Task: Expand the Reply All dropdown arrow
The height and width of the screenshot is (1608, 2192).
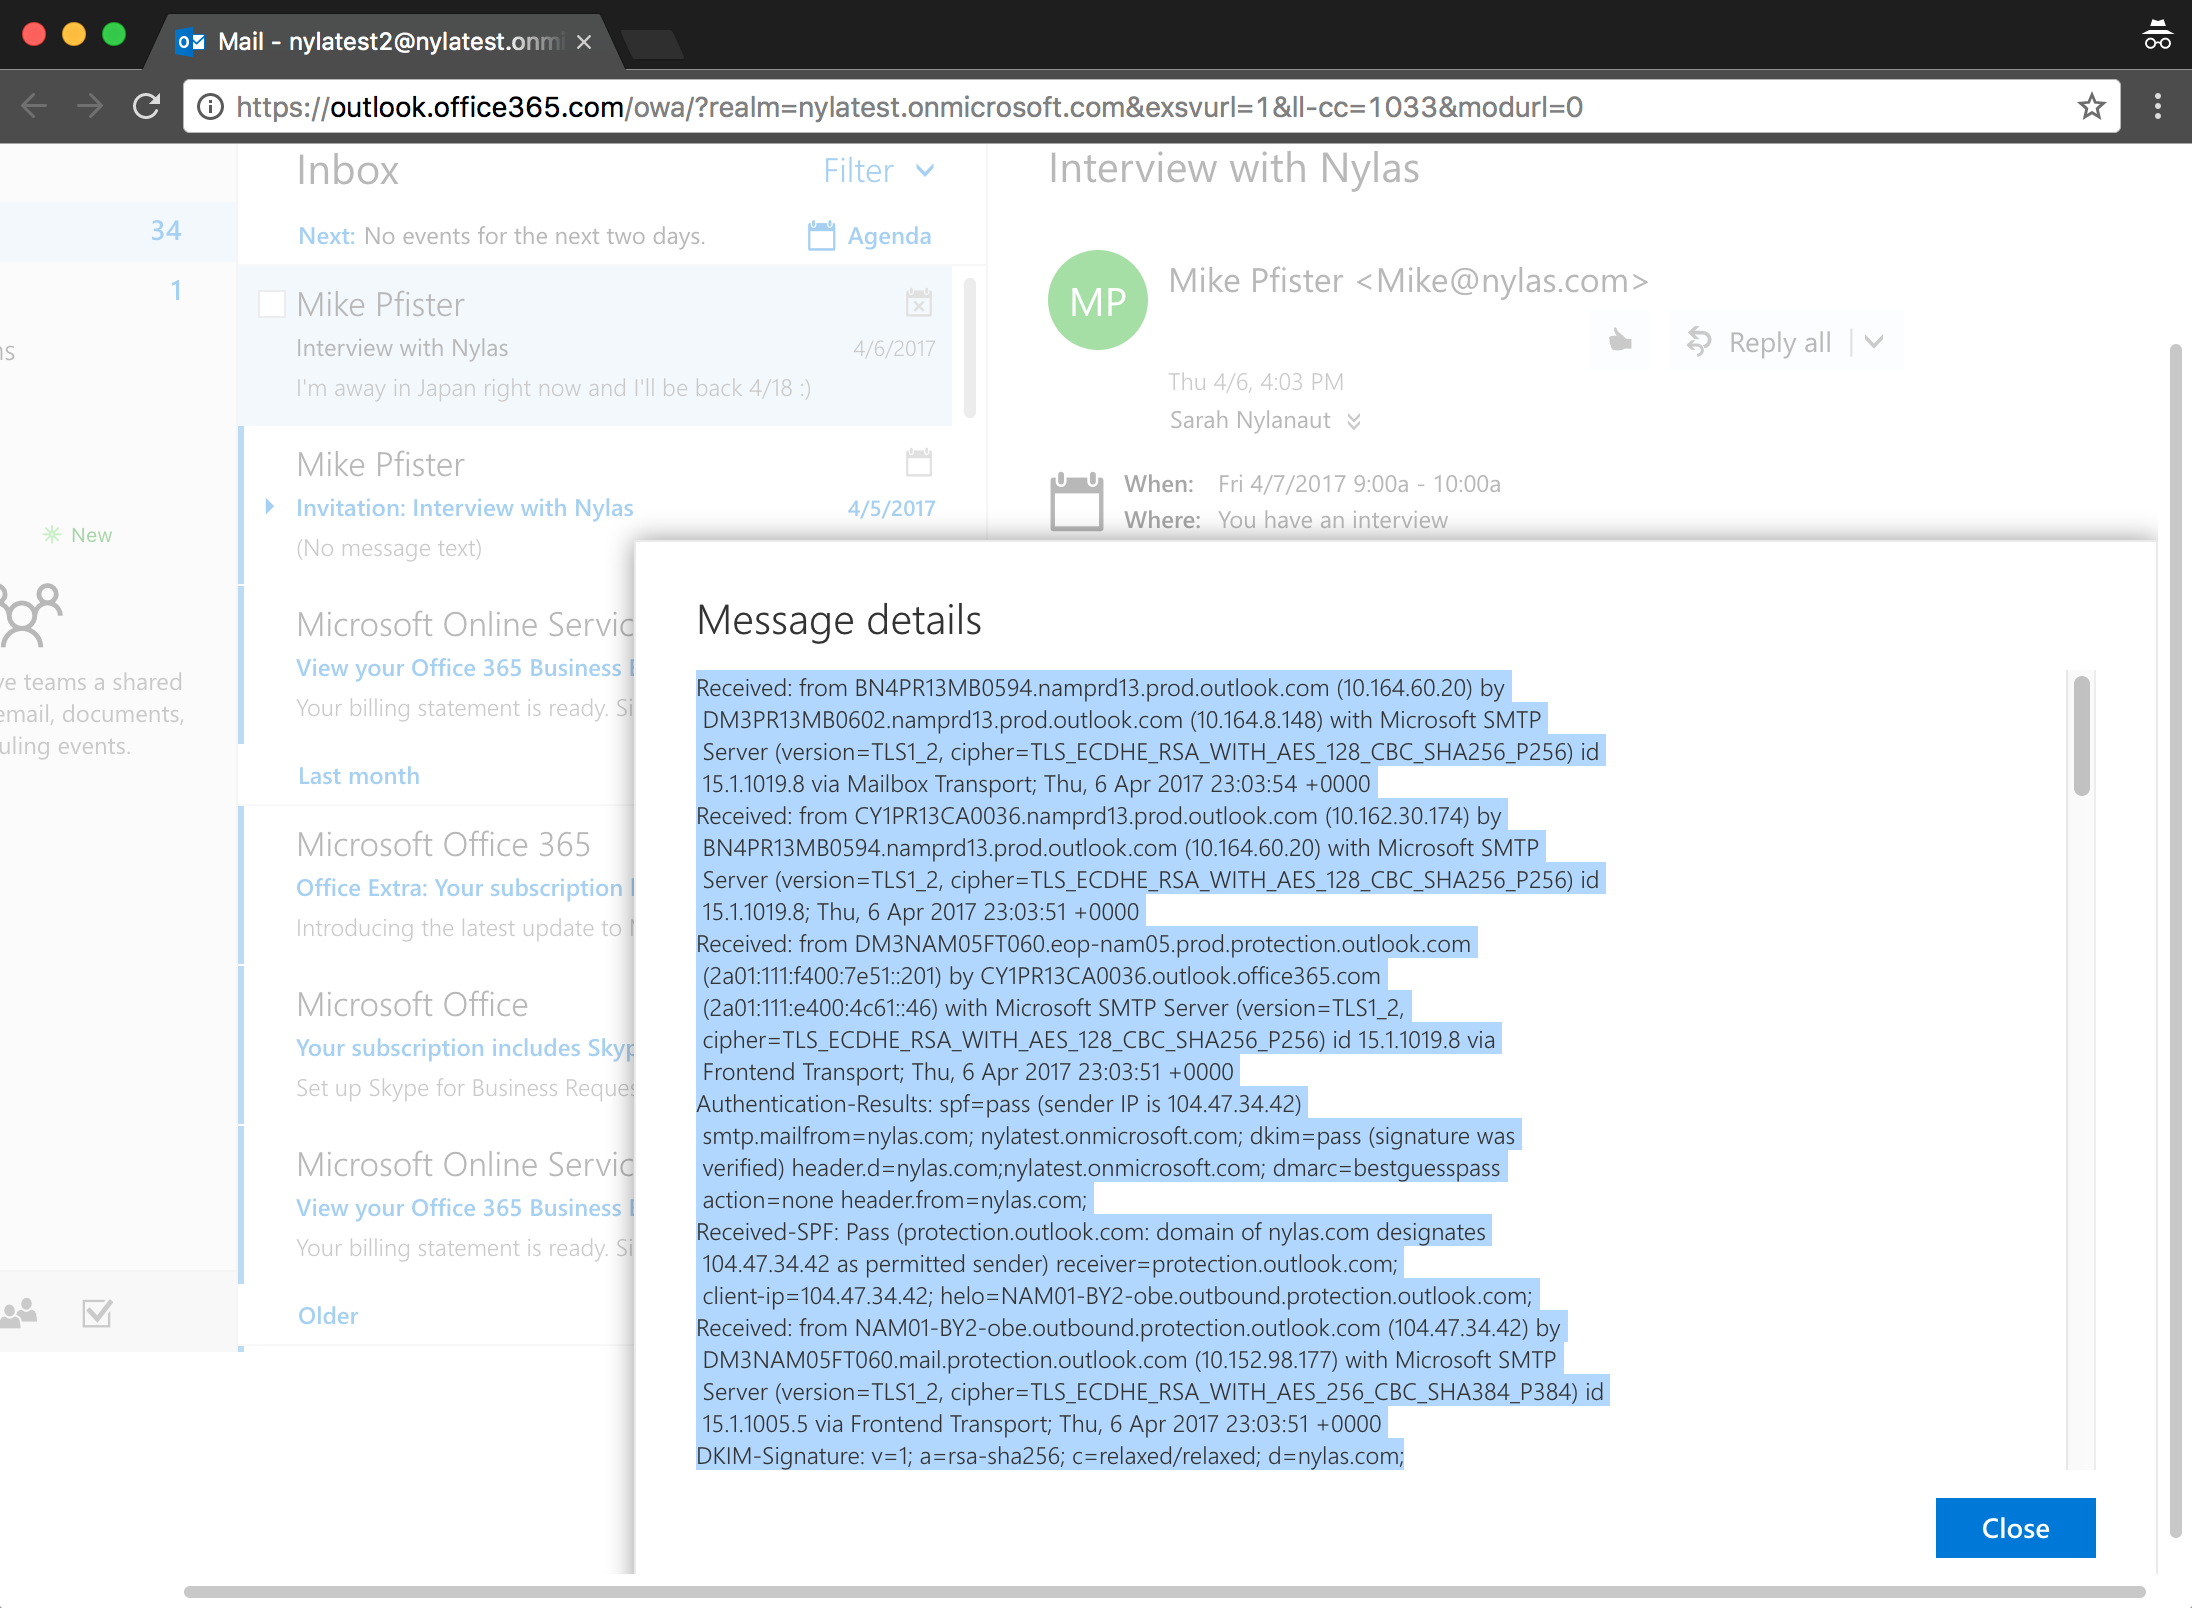Action: tap(1872, 342)
